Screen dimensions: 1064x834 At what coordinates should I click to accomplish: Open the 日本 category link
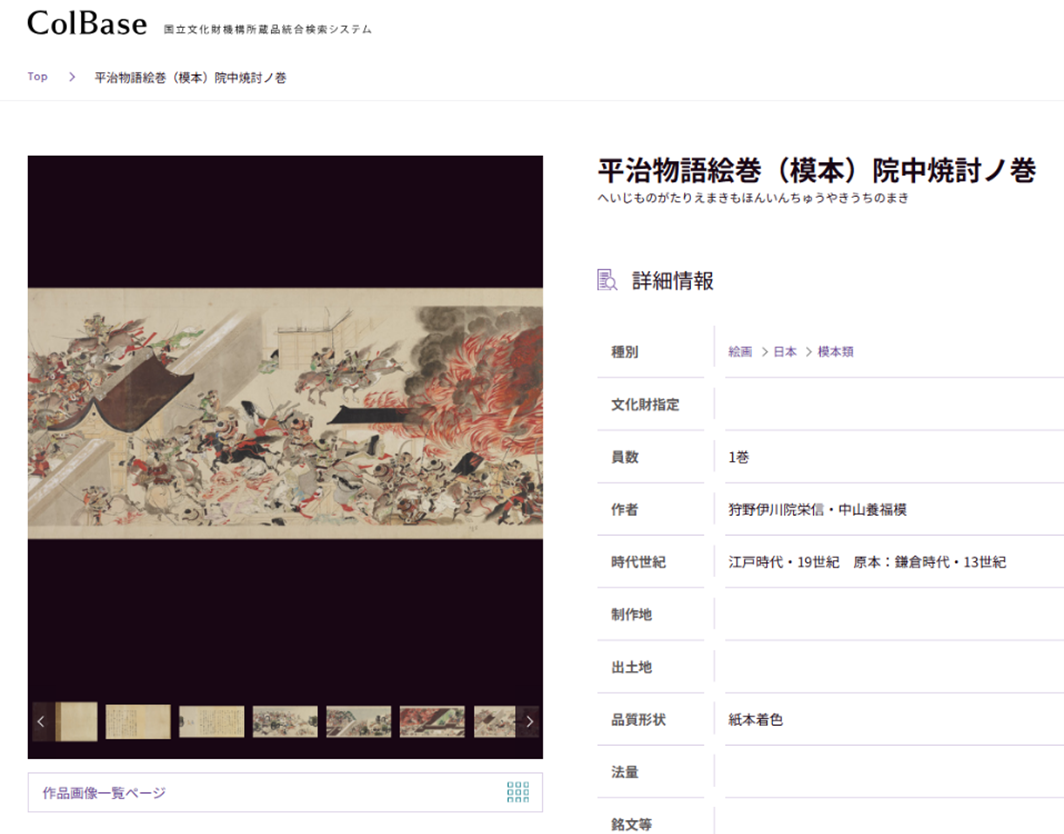pos(783,352)
